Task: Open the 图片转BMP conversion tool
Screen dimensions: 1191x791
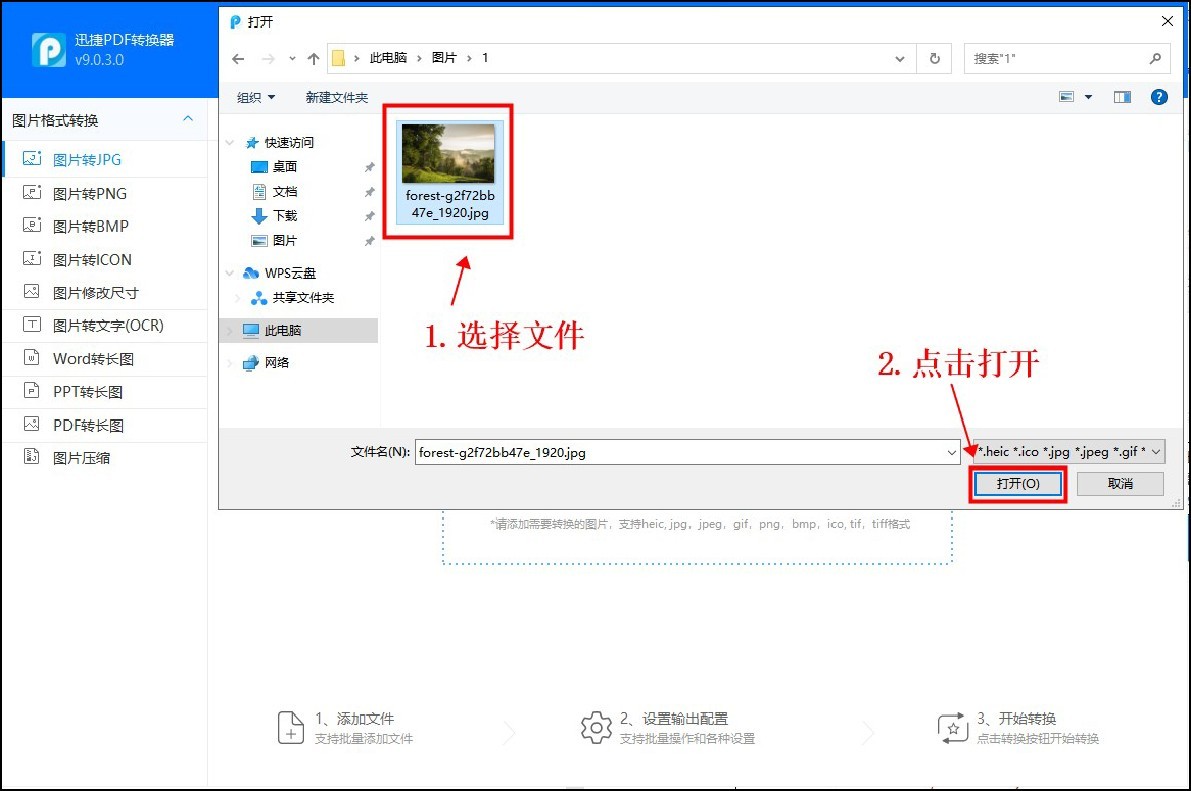Action: pyautogui.click(x=86, y=225)
